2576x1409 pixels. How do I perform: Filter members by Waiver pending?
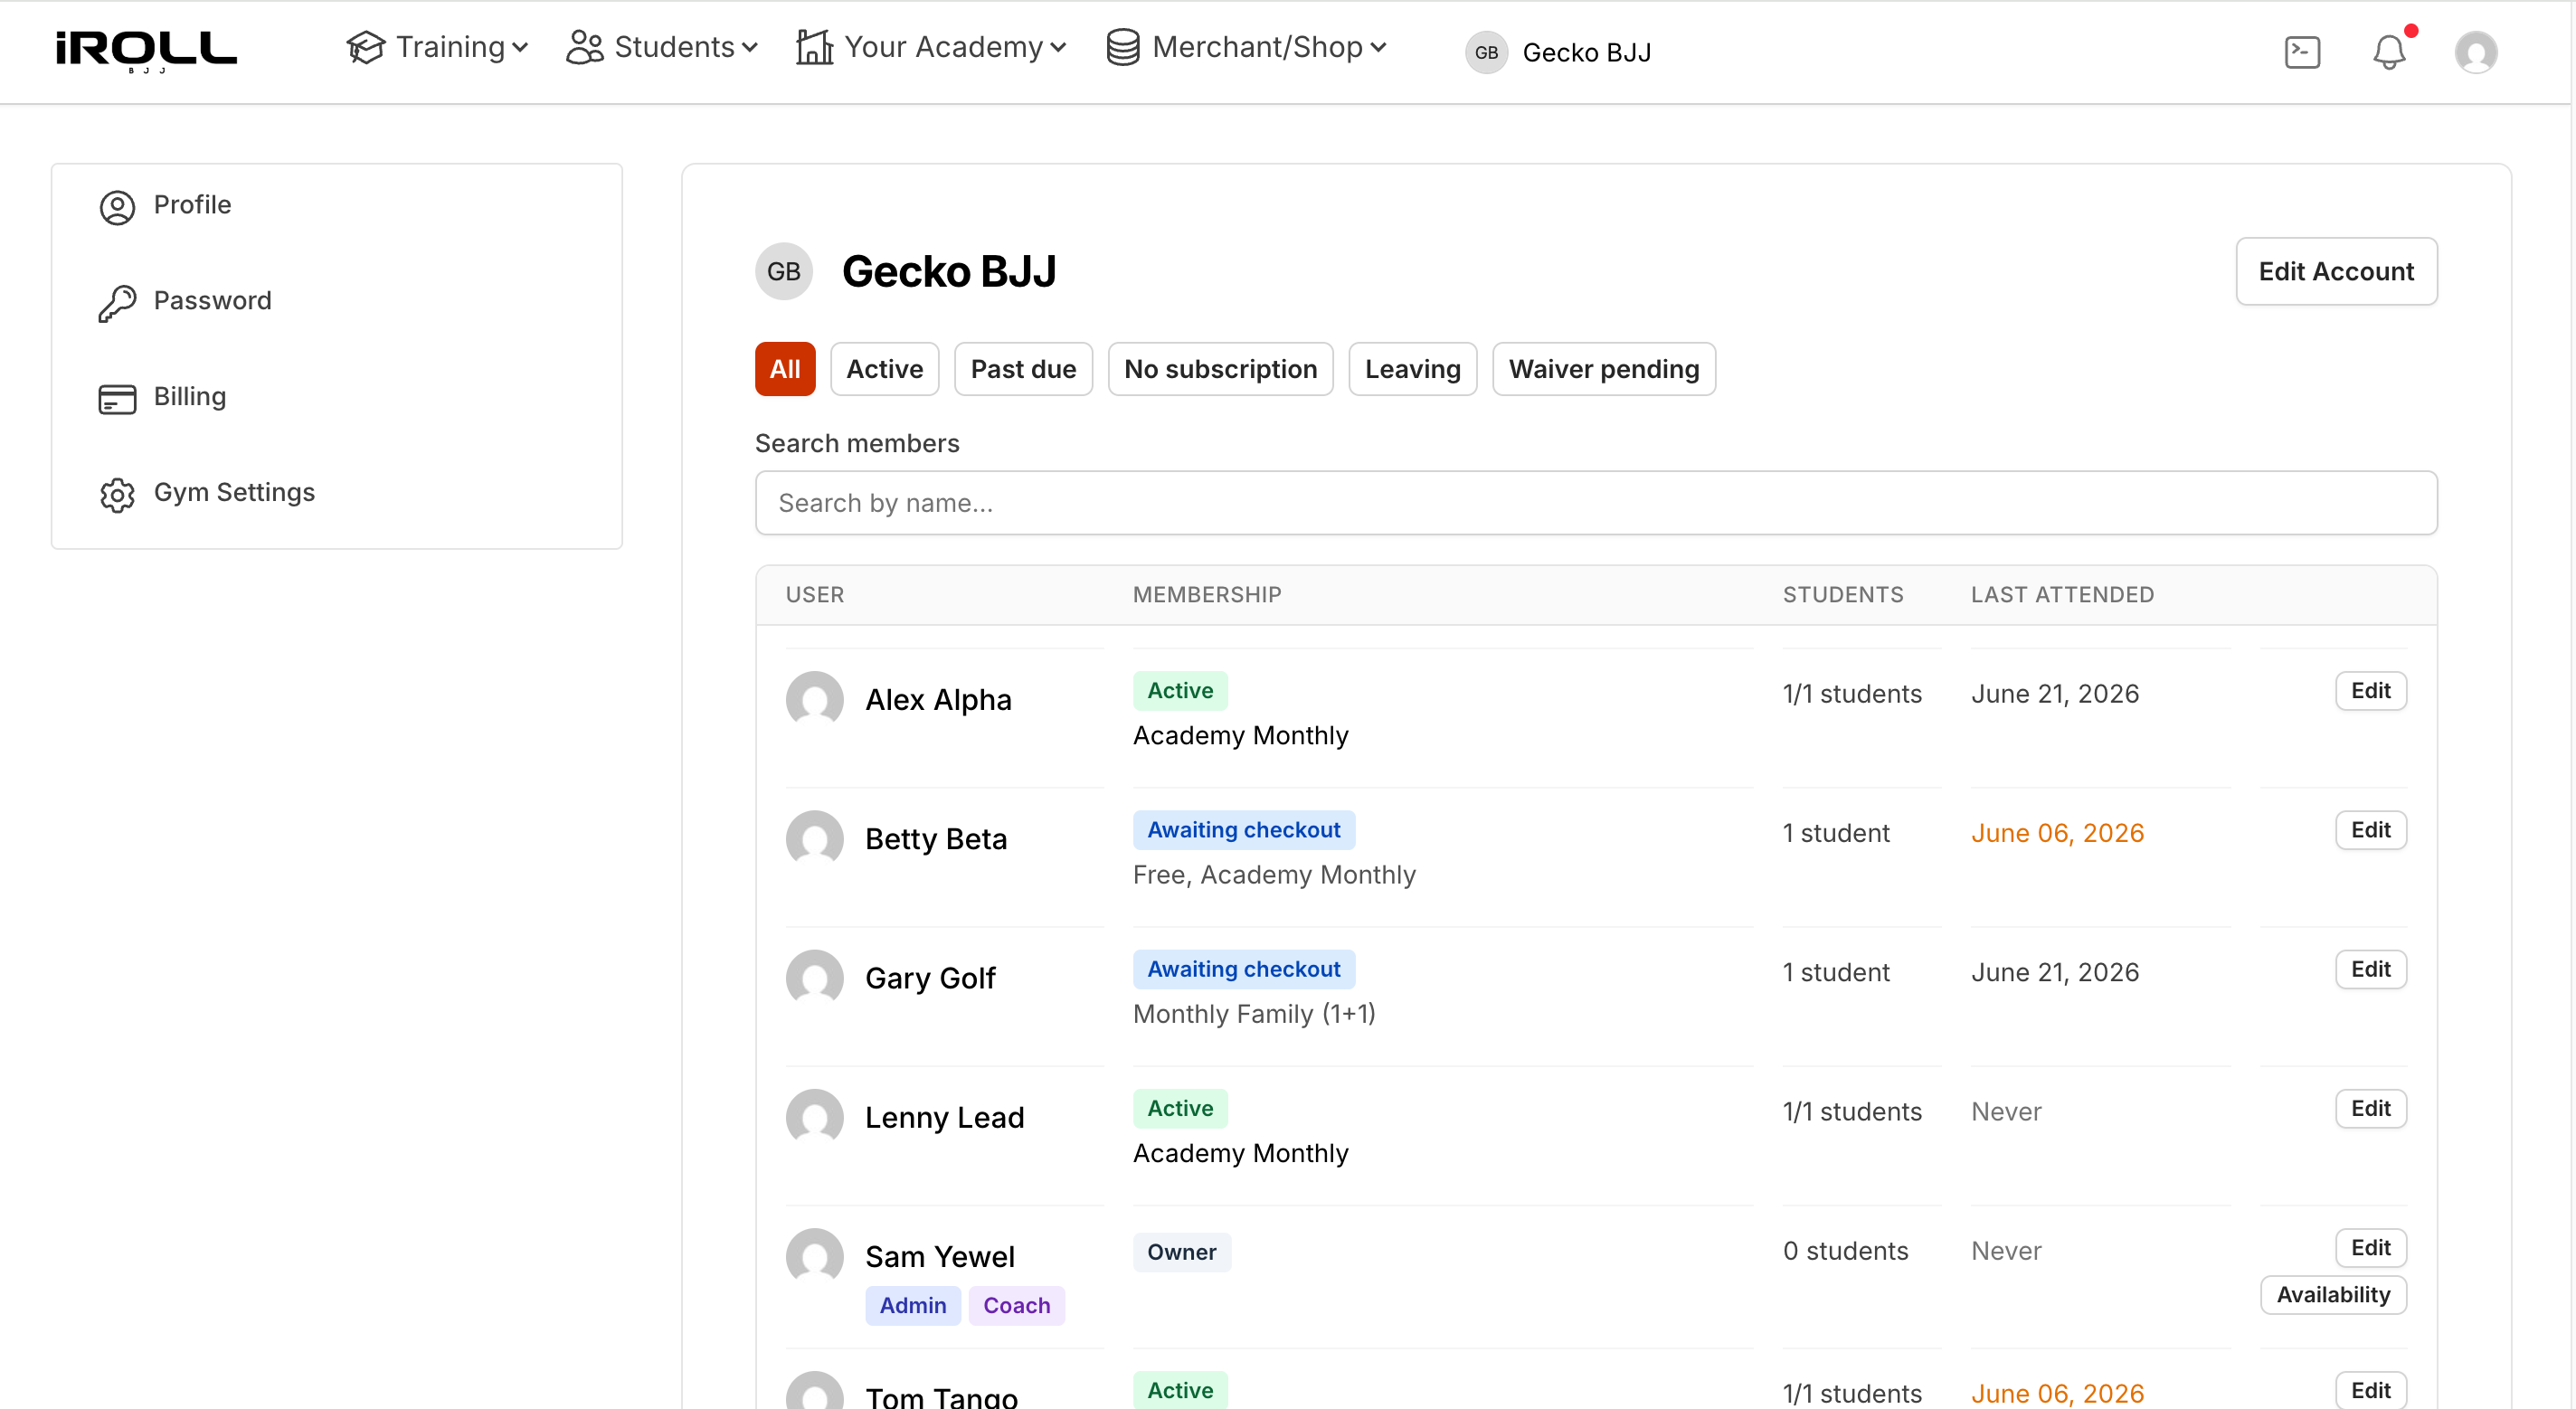pos(1604,369)
